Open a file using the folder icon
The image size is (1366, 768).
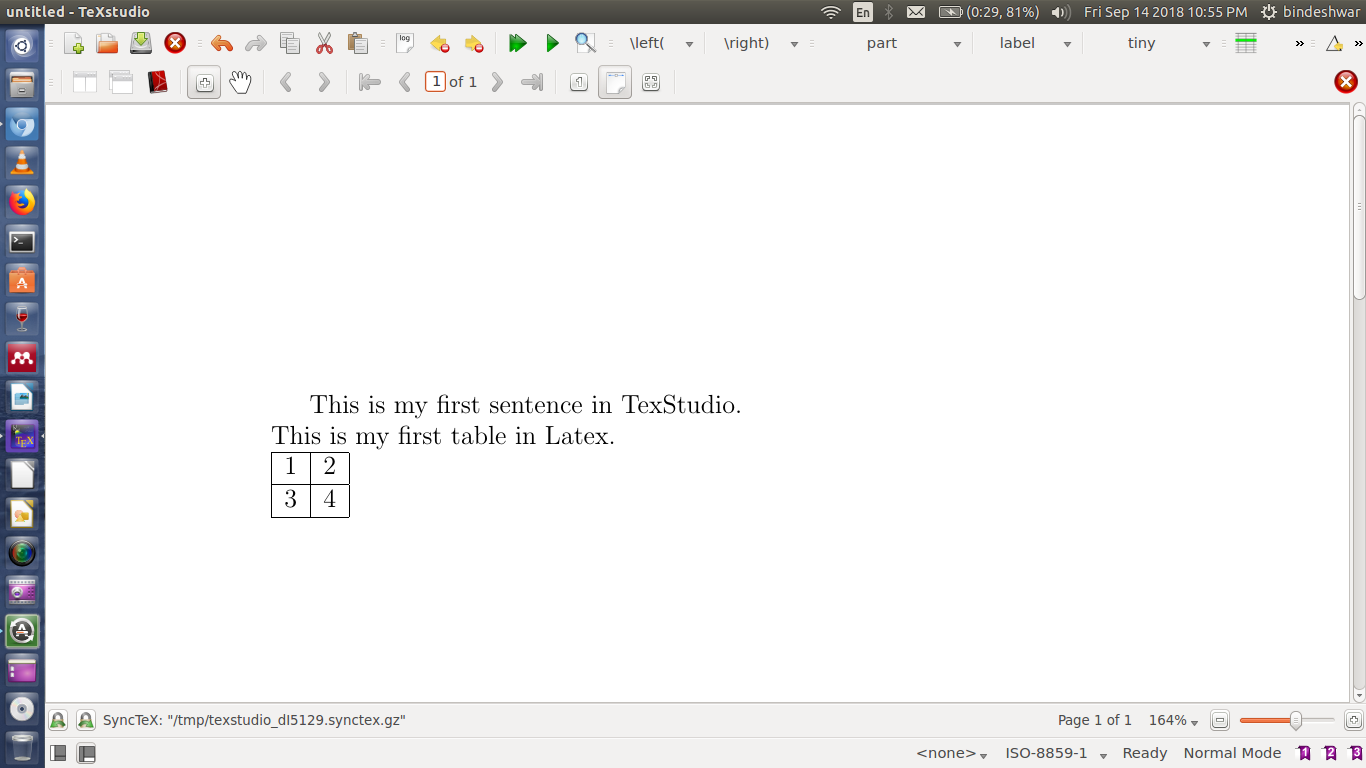(x=107, y=43)
